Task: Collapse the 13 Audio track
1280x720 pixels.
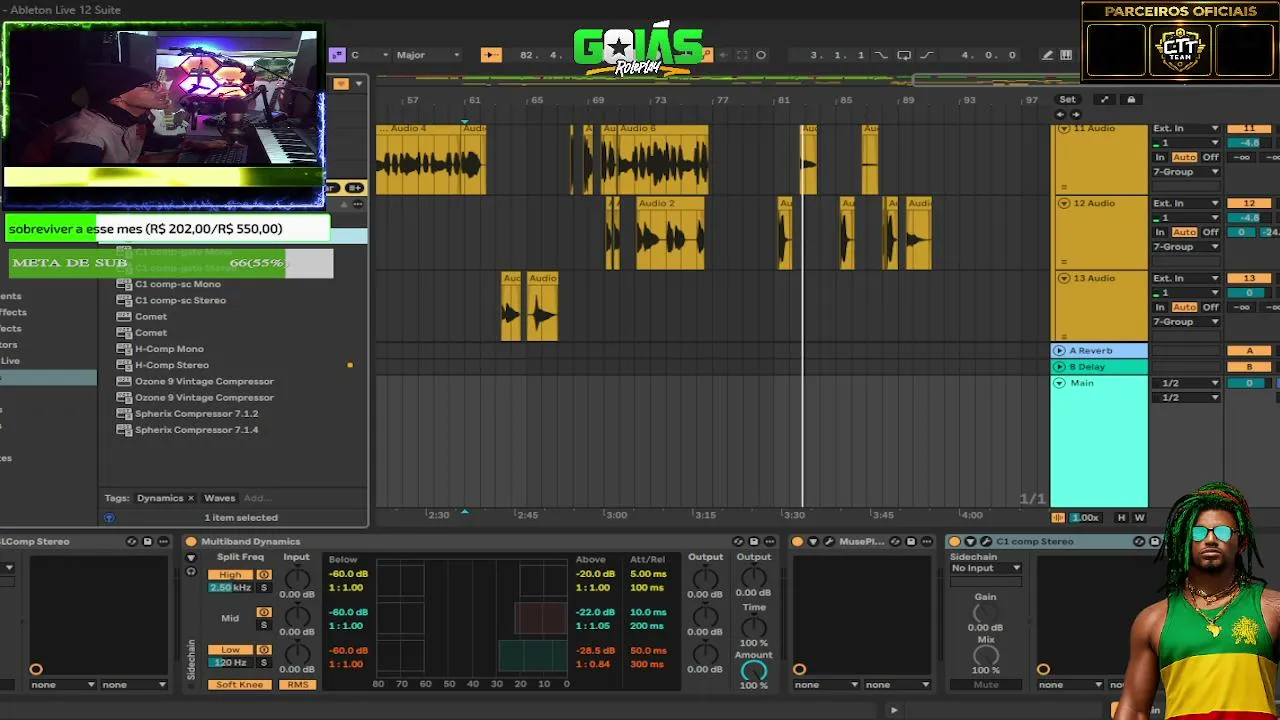Action: pyautogui.click(x=1063, y=278)
